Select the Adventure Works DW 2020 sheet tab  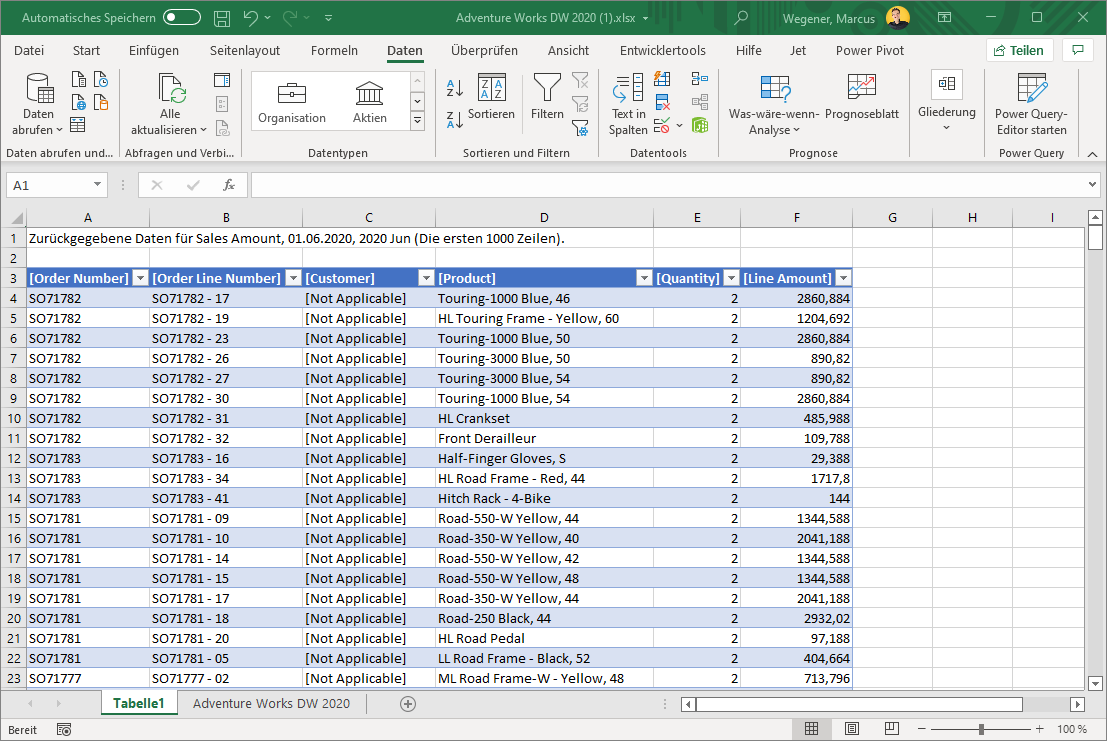[271, 704]
